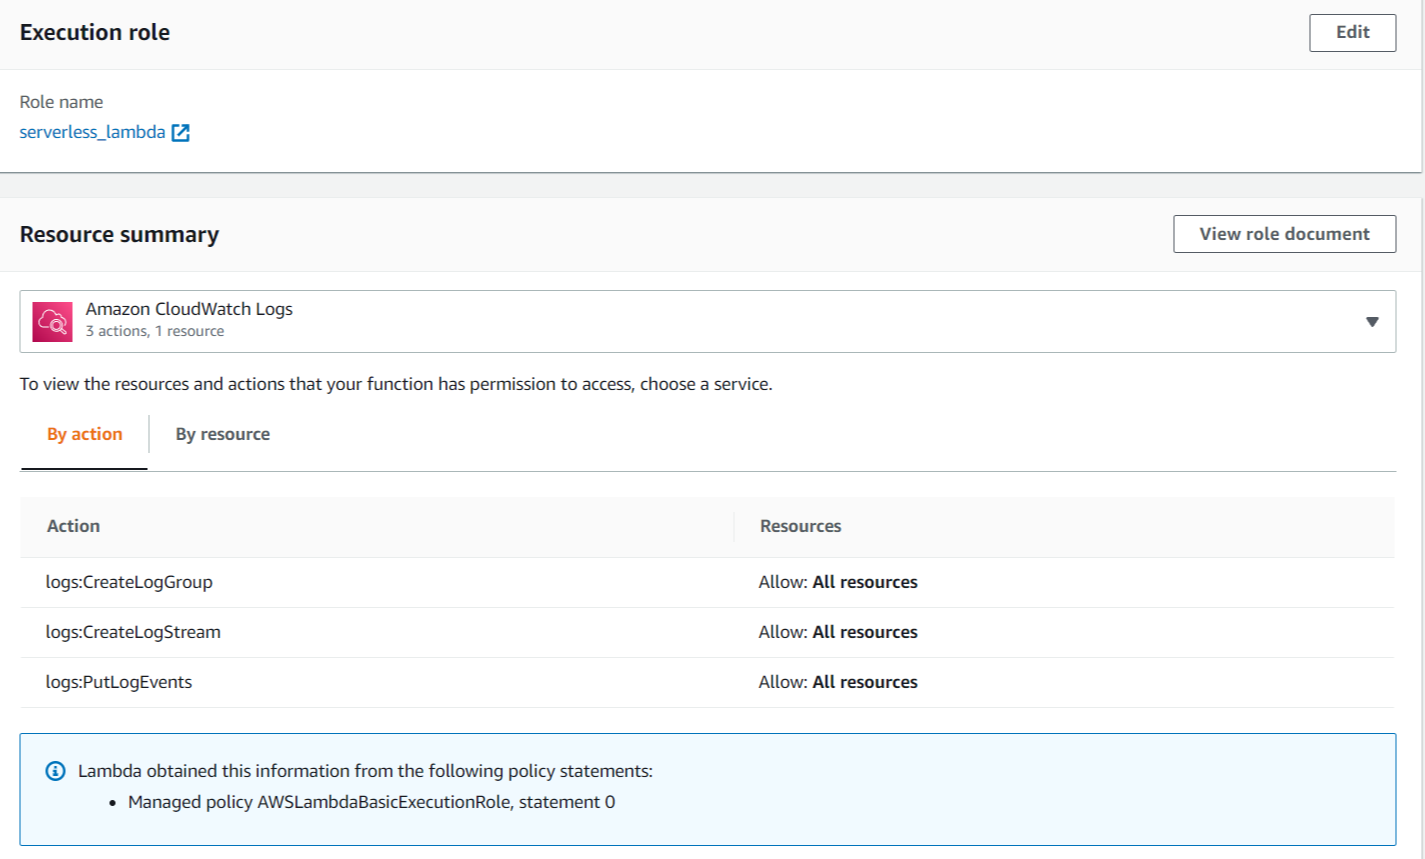Click the 'choose a service' instruction text
The width and height of the screenshot is (1425, 859).
click(x=396, y=384)
